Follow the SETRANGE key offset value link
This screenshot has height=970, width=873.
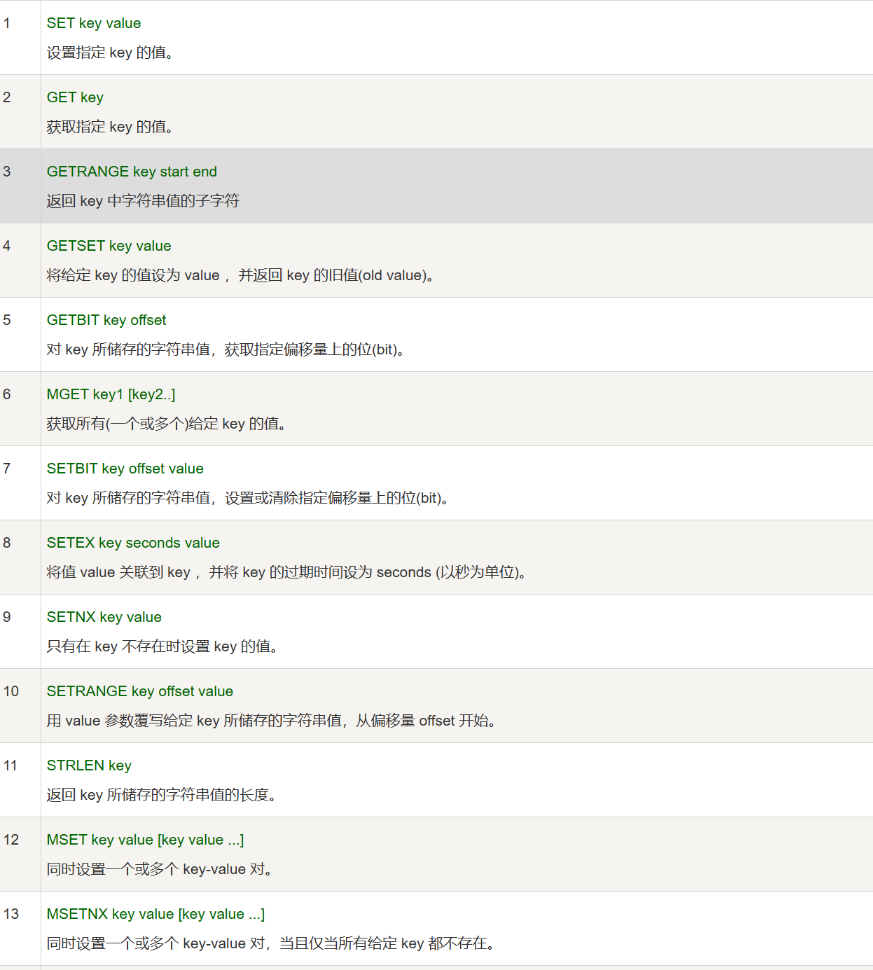point(140,692)
